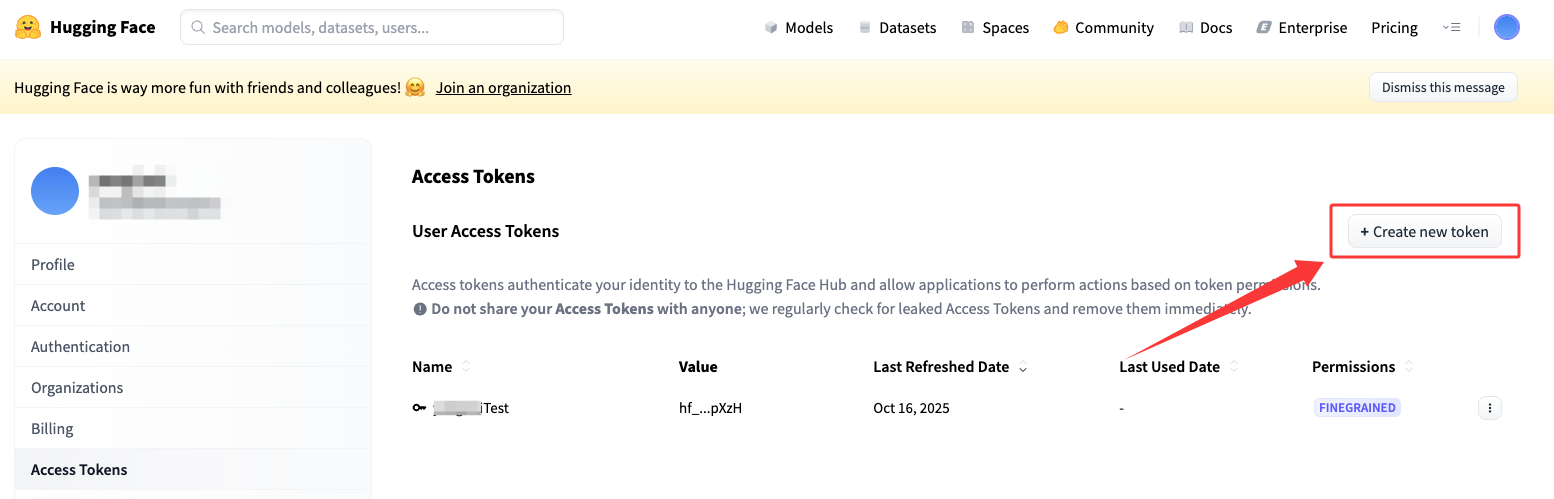Image resolution: width=1554 pixels, height=499 pixels.
Task: Click the Hugging Face logo icon
Action: 28,27
